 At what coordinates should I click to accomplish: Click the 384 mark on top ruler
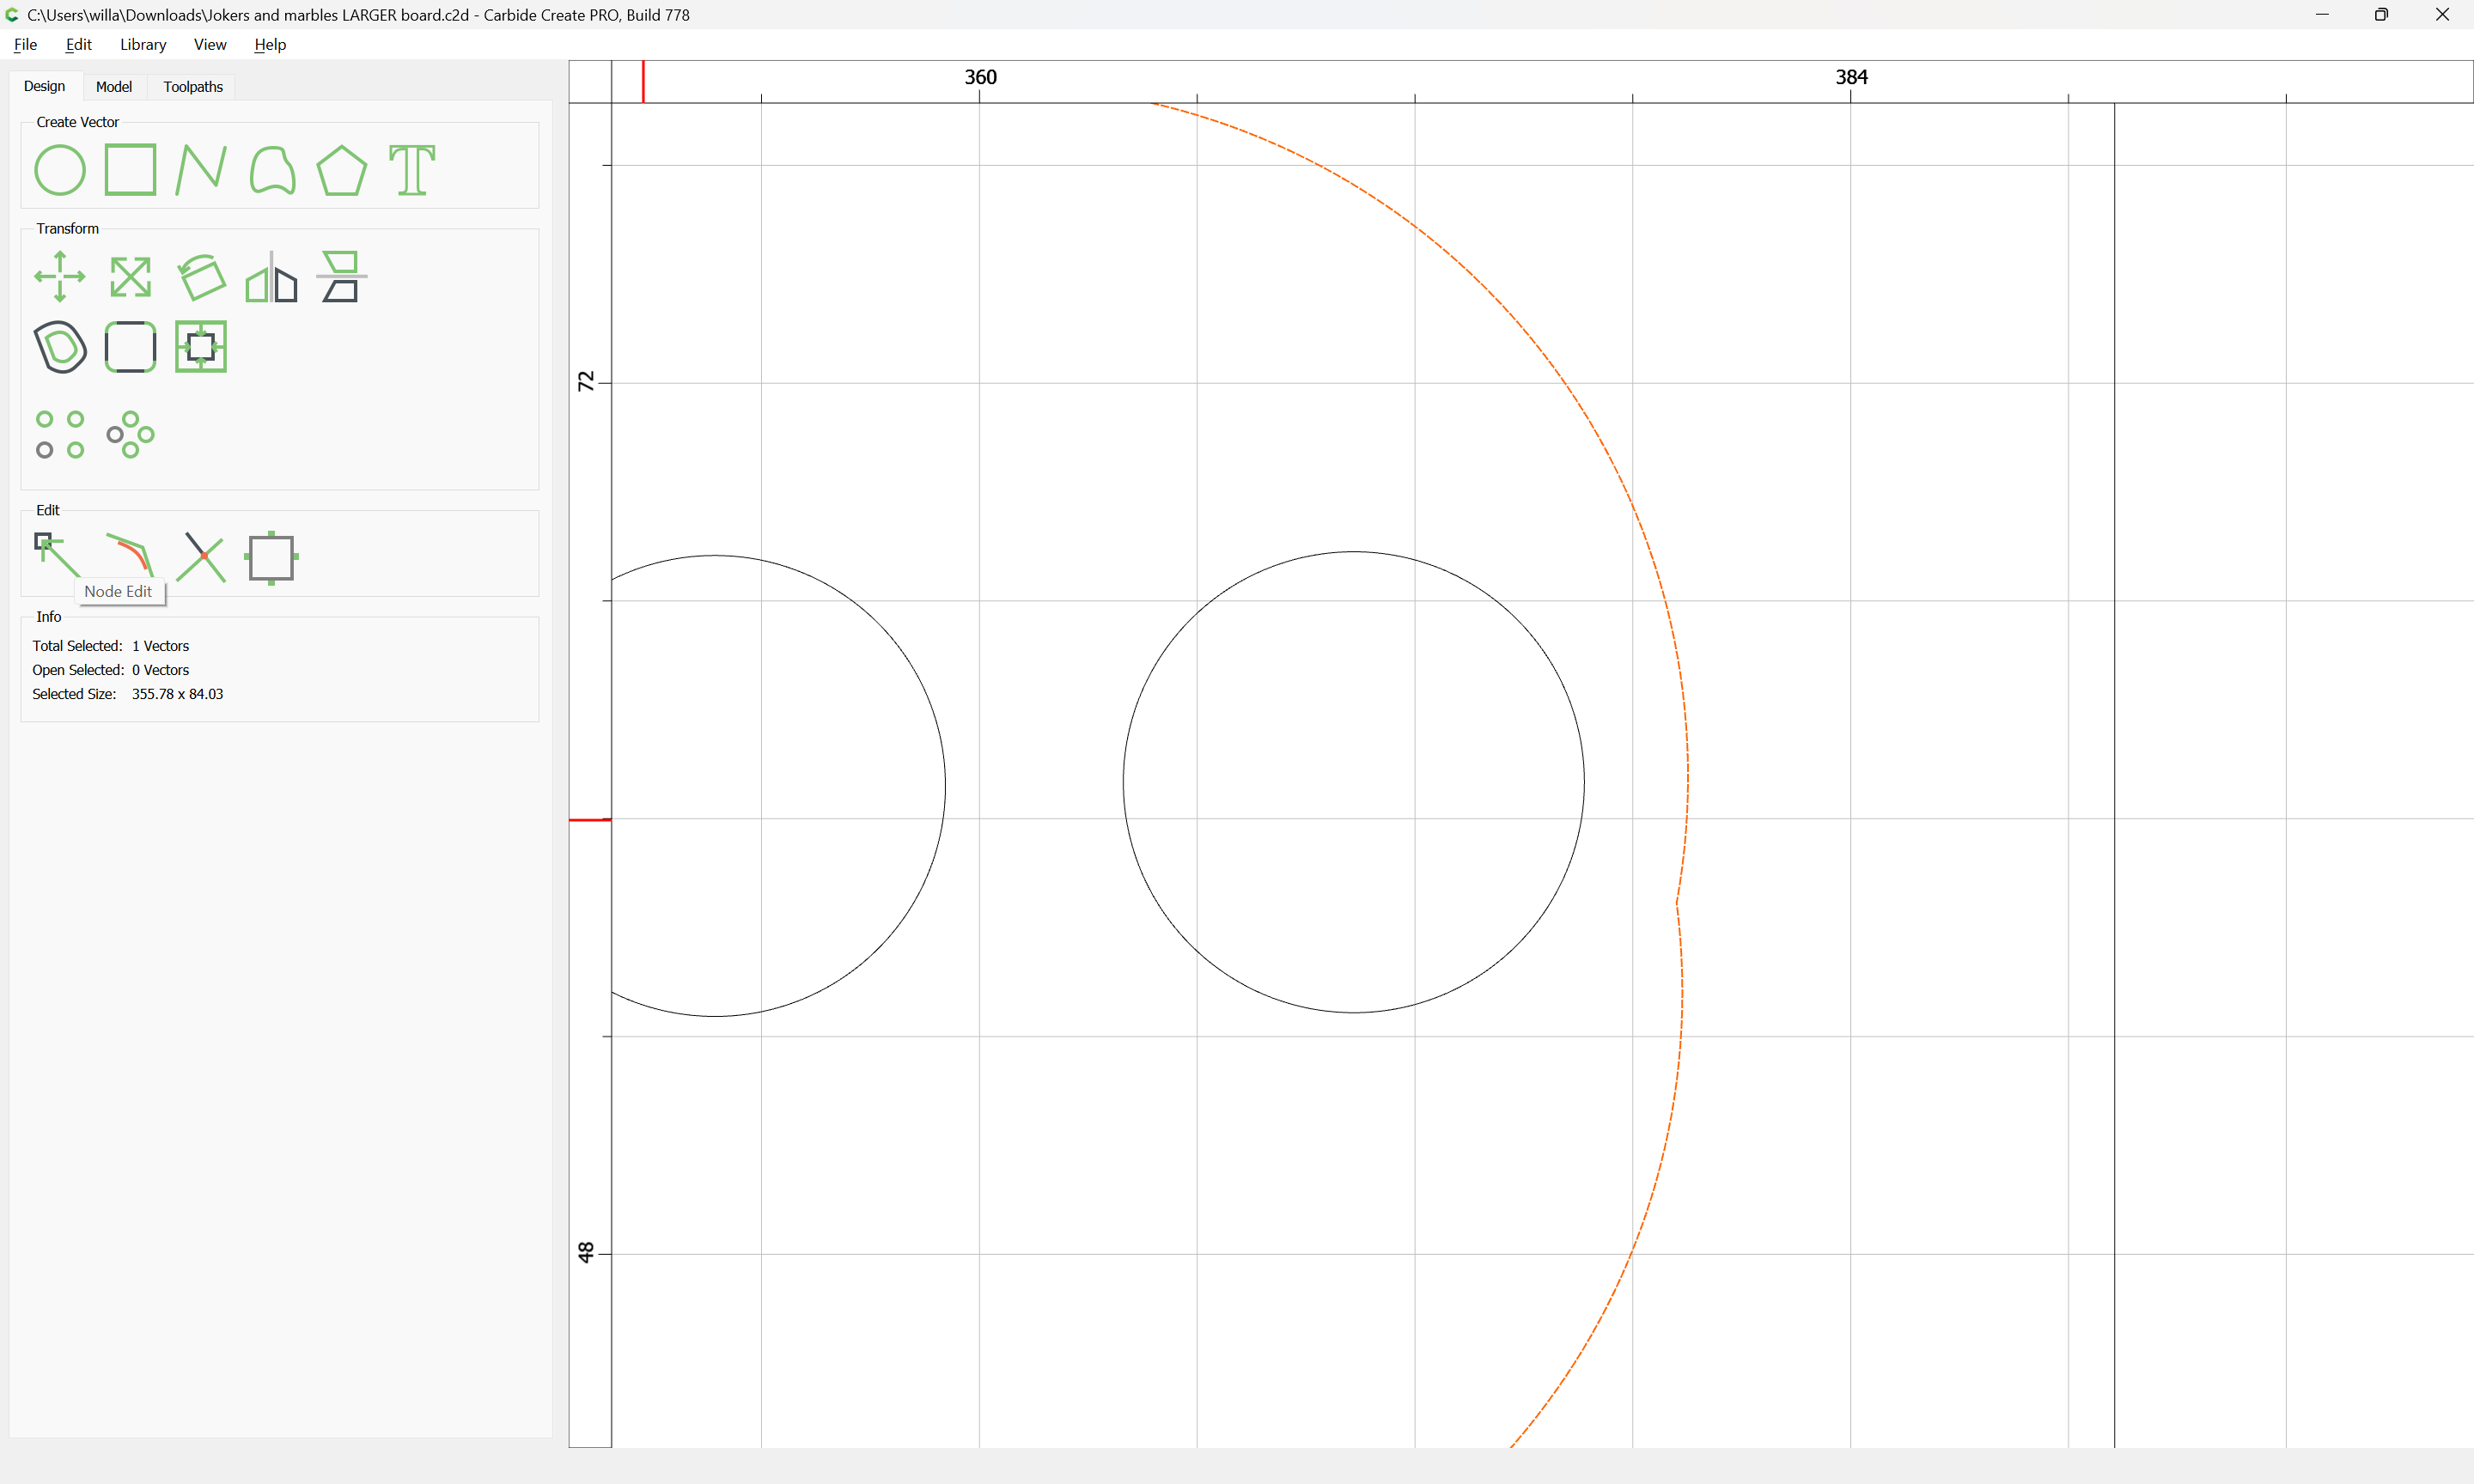(x=1851, y=77)
